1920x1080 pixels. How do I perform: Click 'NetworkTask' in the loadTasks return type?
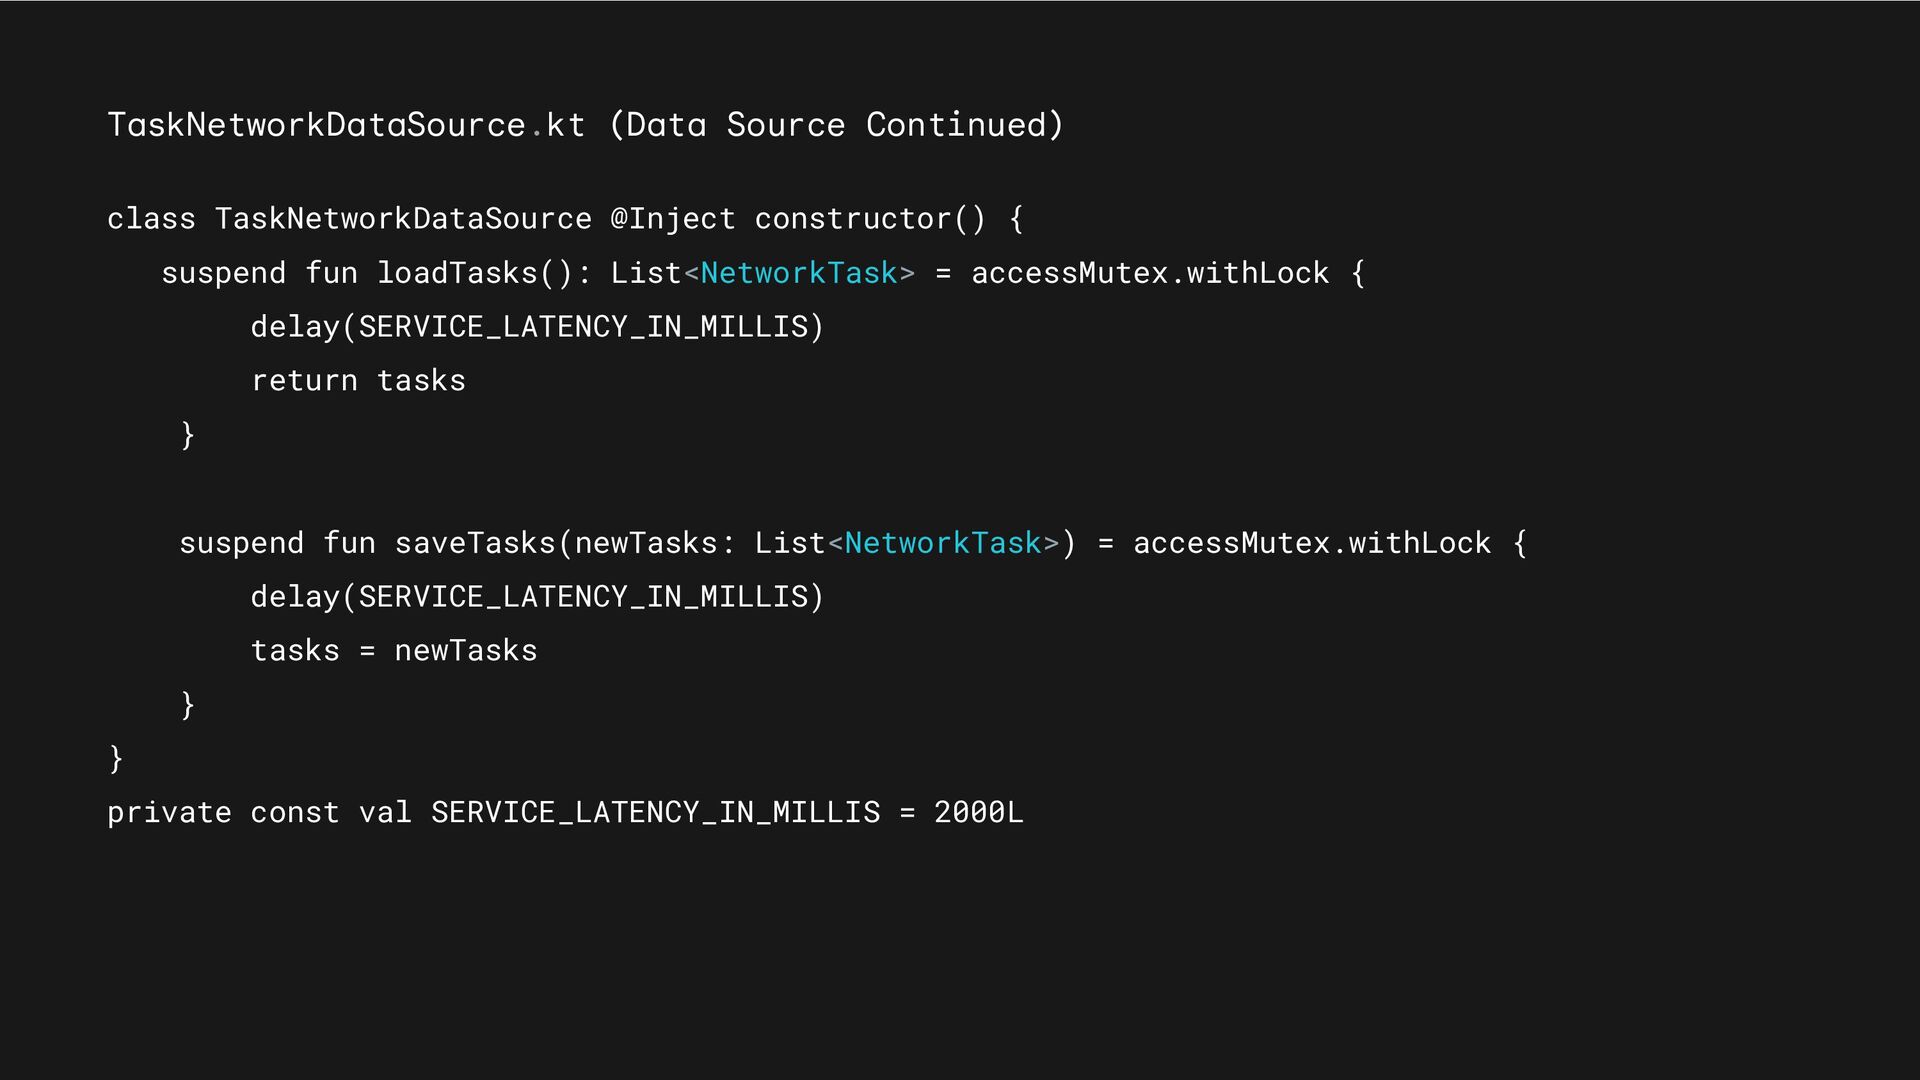[799, 273]
